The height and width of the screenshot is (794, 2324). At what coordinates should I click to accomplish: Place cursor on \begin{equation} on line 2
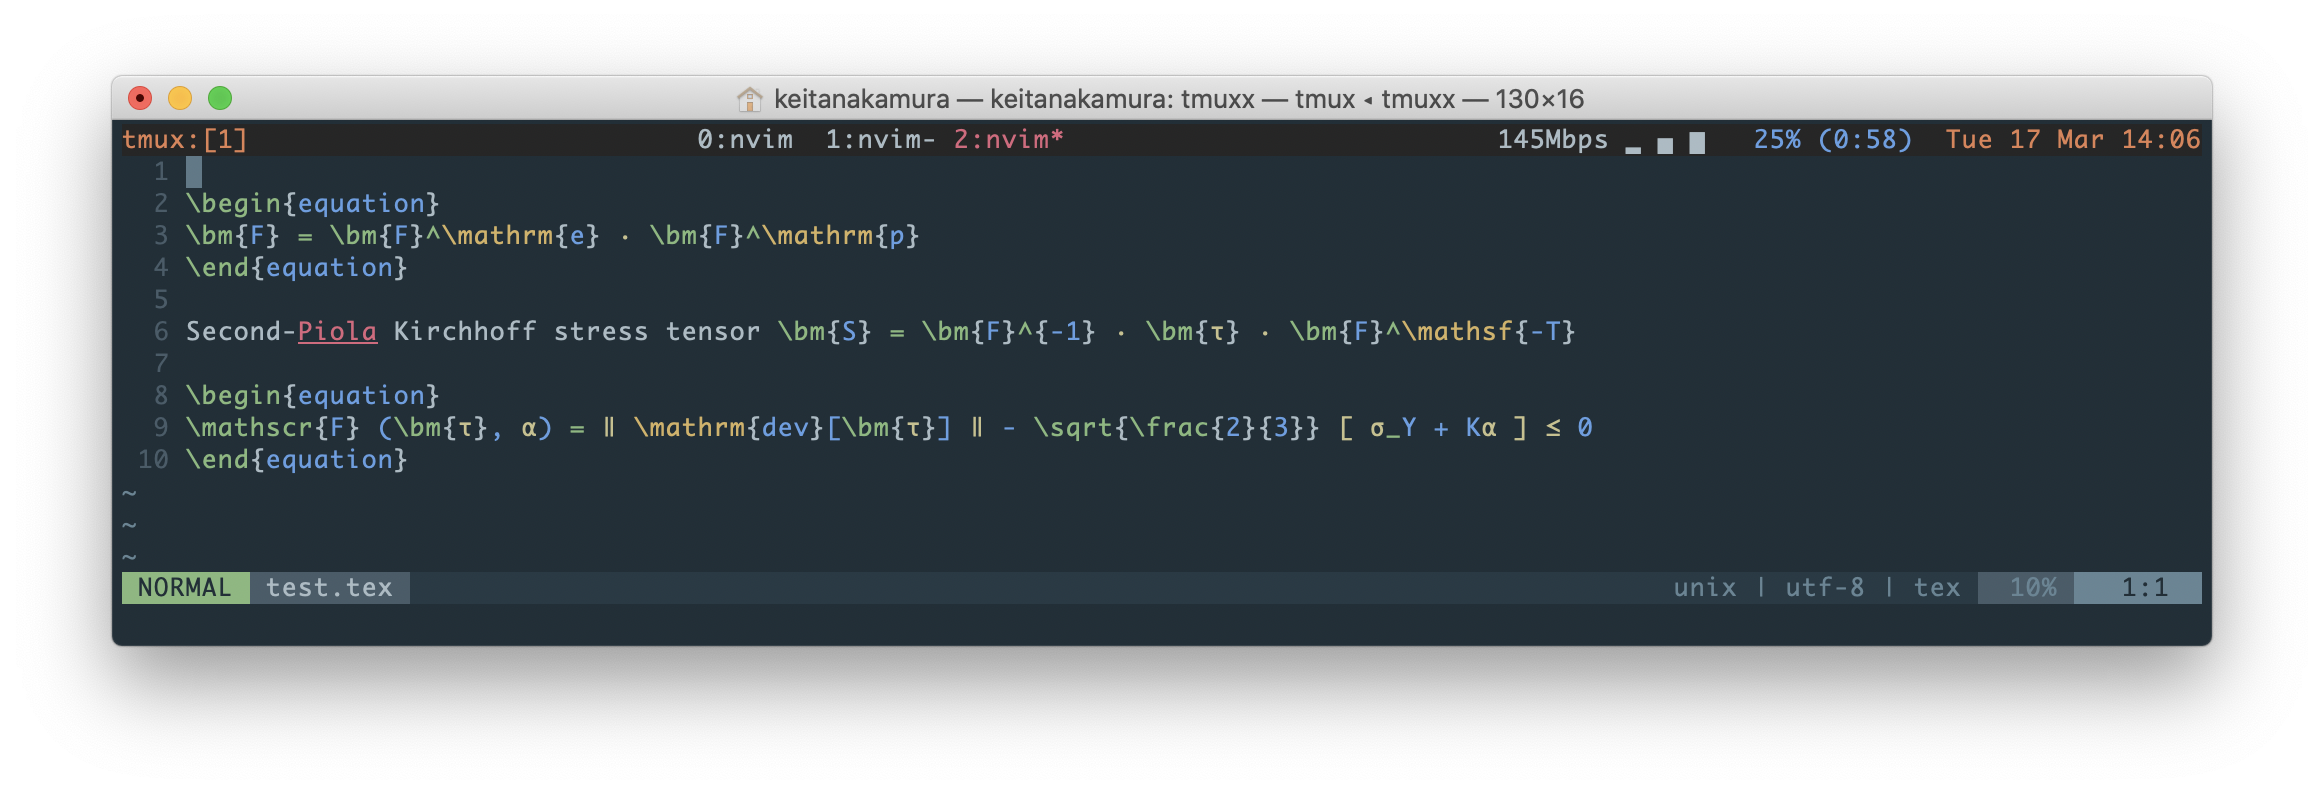313,203
